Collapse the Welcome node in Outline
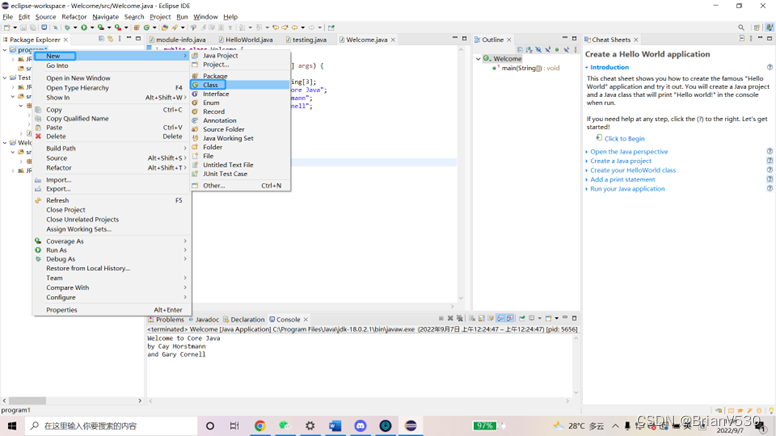776x436 pixels. coord(479,58)
